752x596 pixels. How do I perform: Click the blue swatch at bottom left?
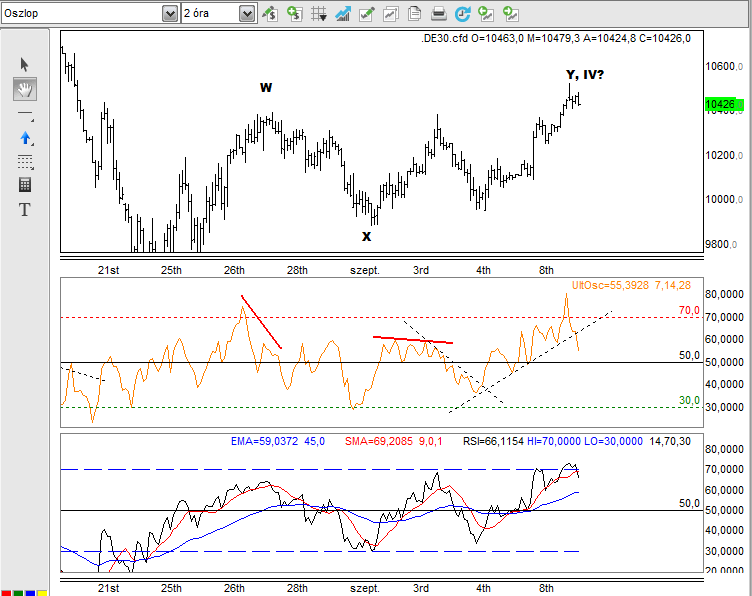click(x=30, y=594)
